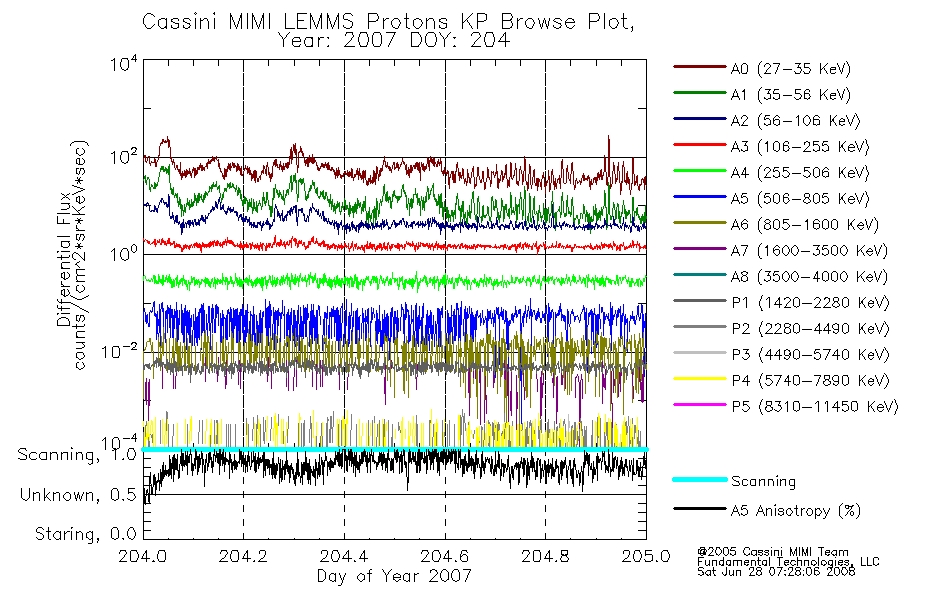Click the x-axis tick label 204.2
This screenshot has width=950, height=600.
click(244, 556)
